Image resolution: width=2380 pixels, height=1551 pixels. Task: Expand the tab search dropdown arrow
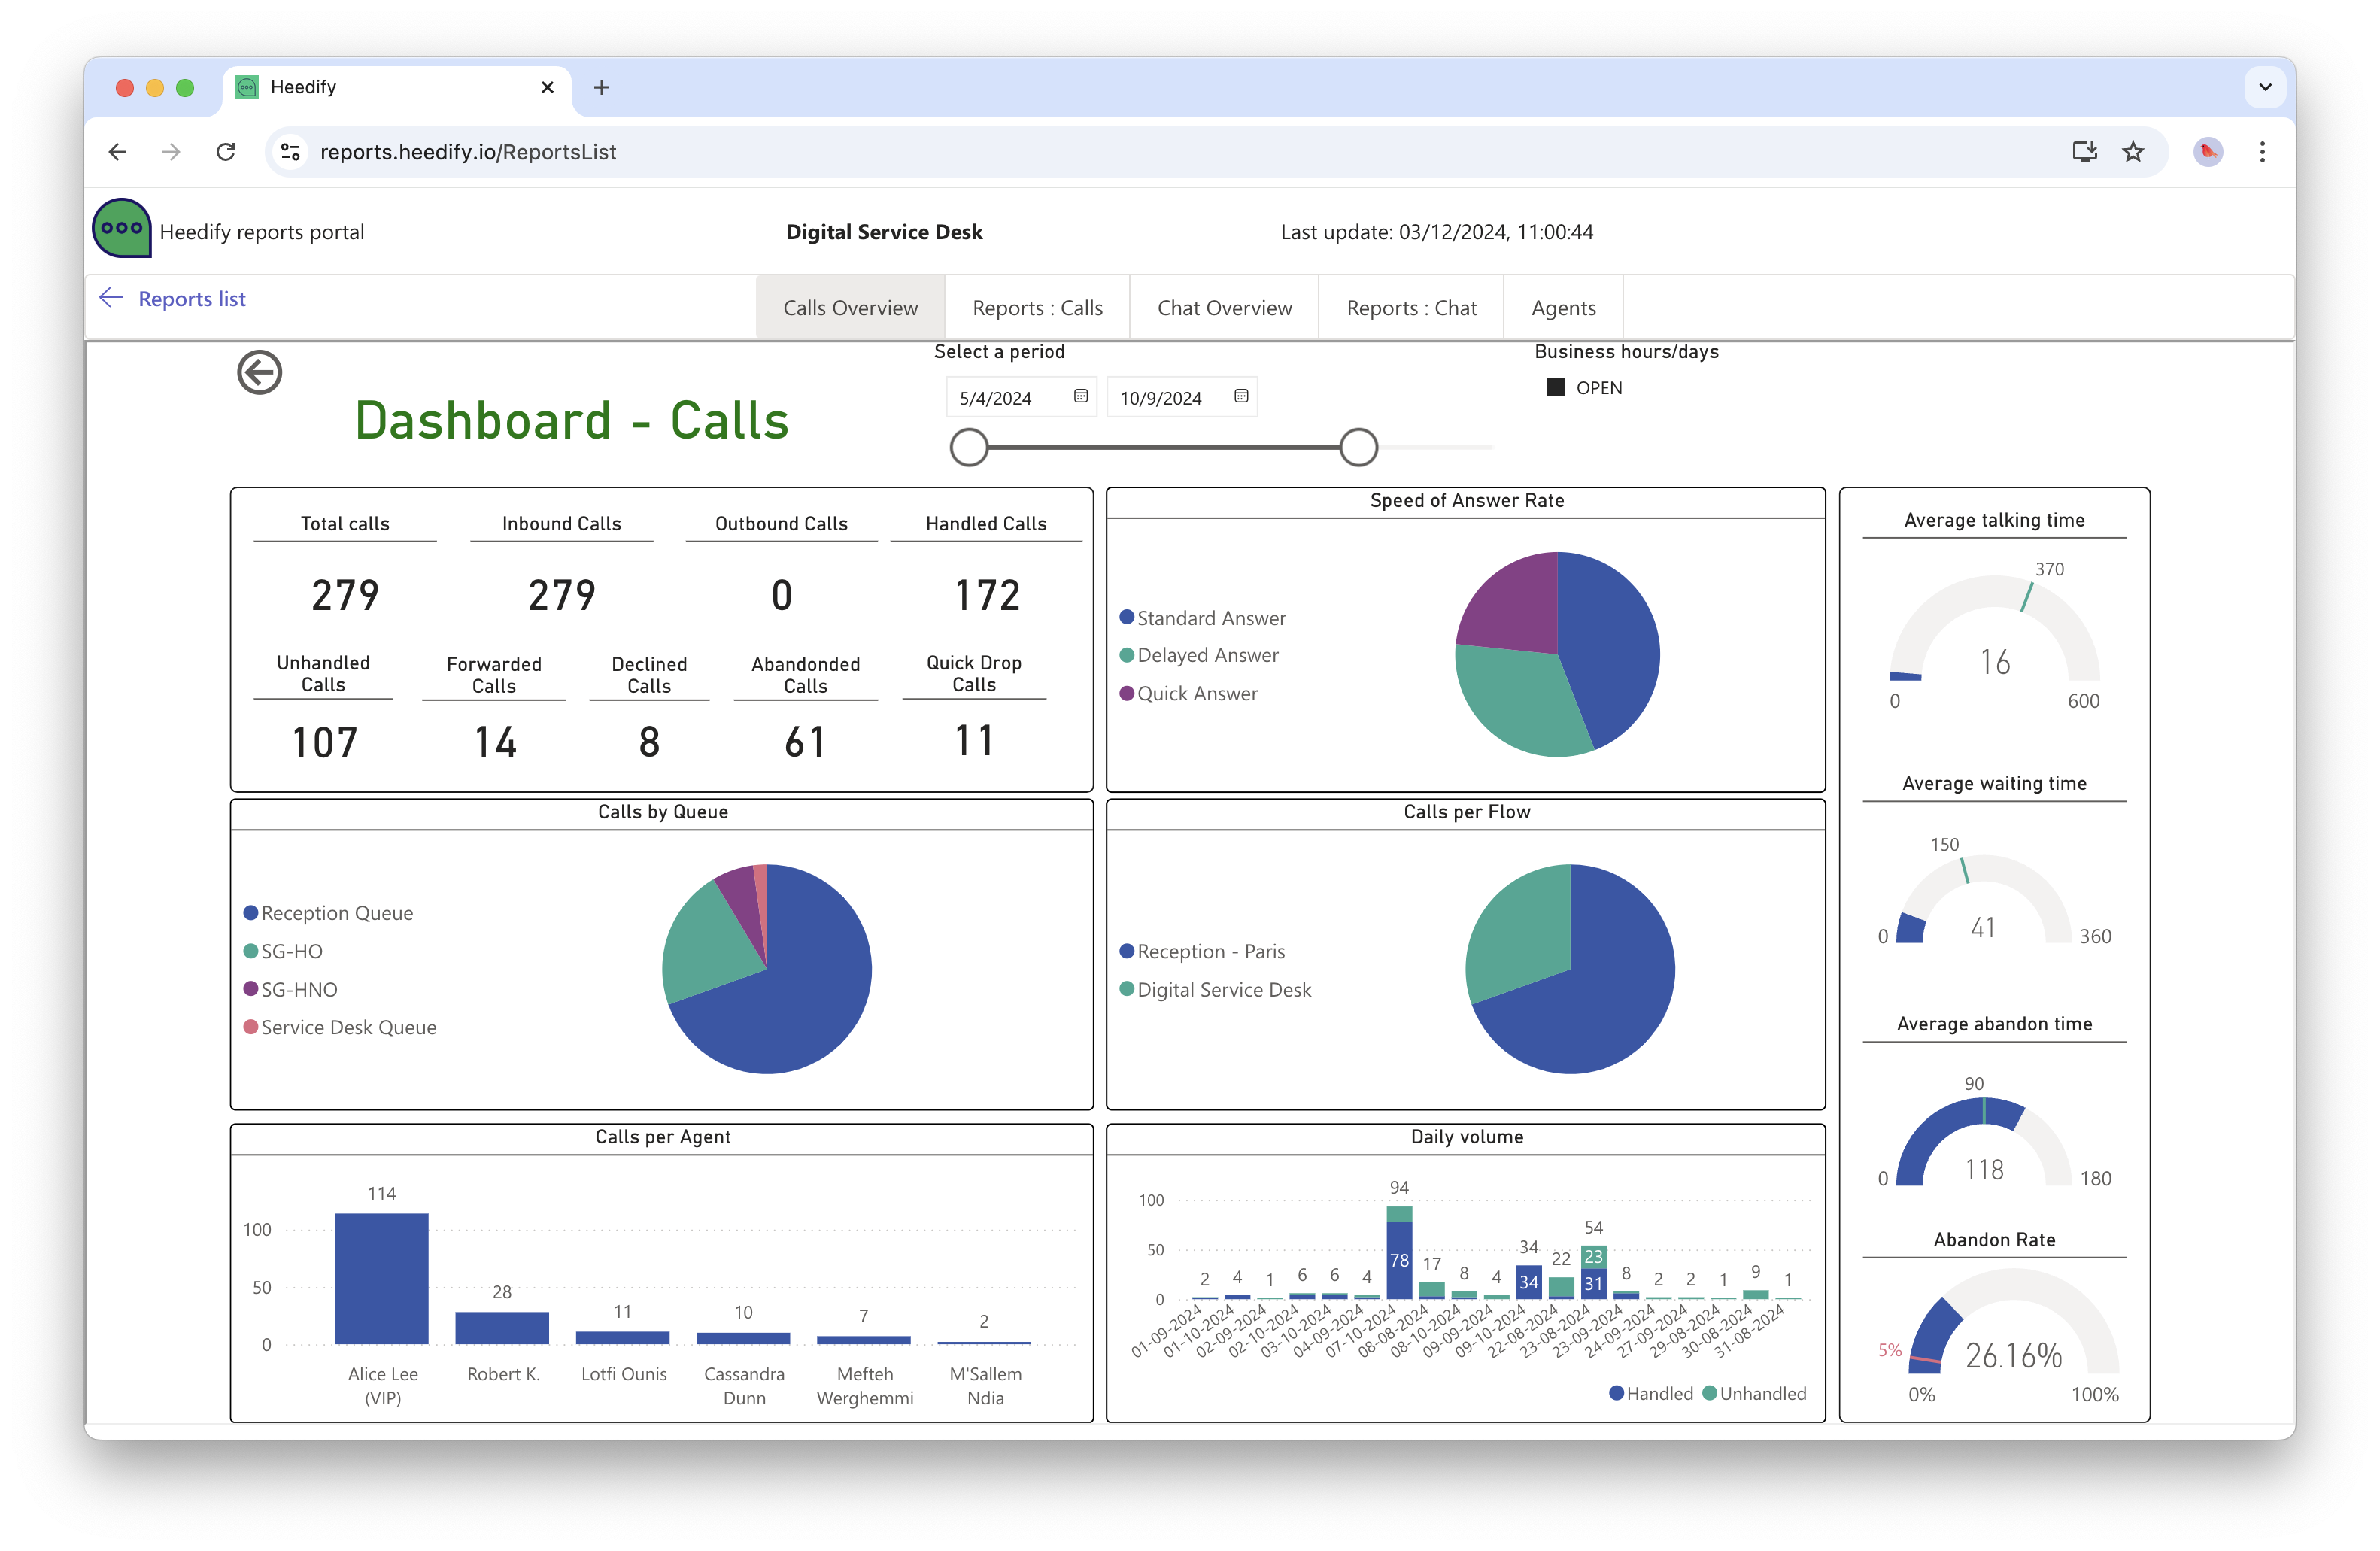2265,87
